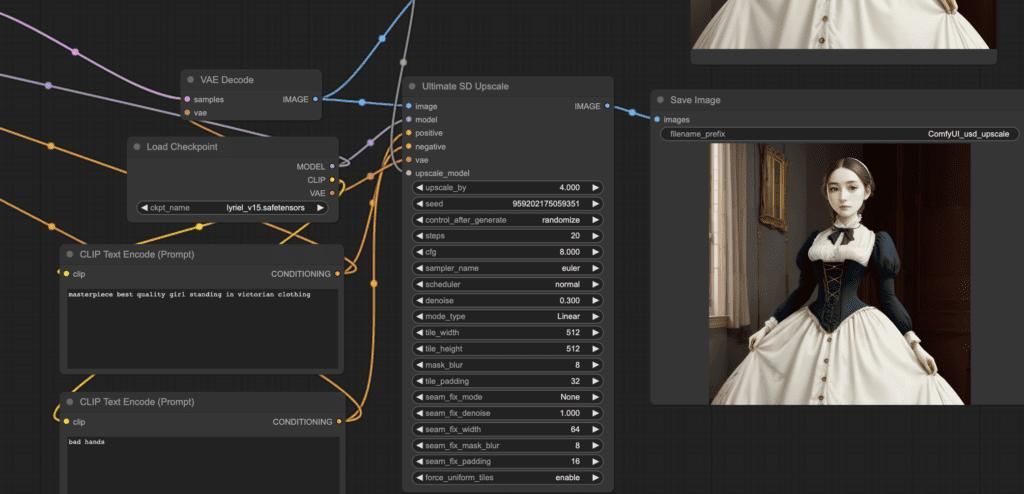The image size is (1024, 494).
Task: Click the IMAGE output port on Ultimate SD Upscale
Action: click(608, 106)
